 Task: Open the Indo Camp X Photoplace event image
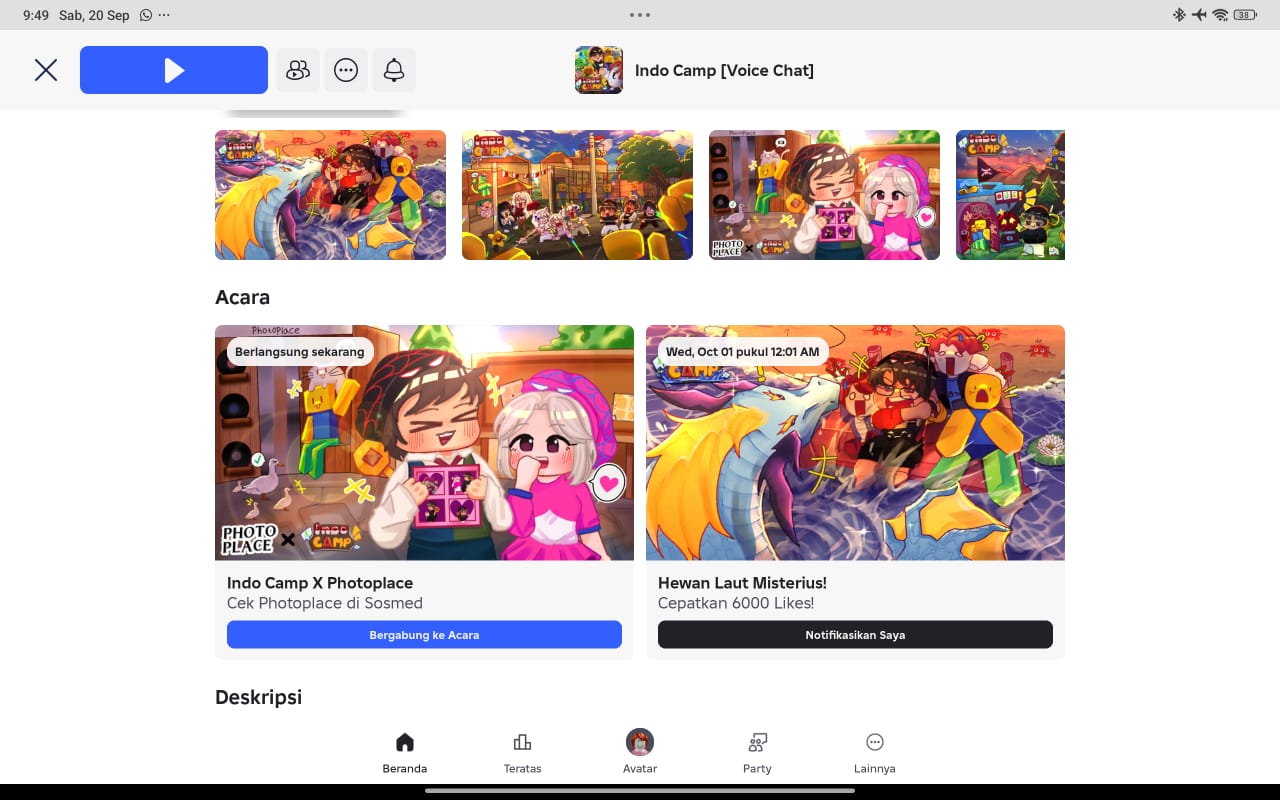(424, 442)
